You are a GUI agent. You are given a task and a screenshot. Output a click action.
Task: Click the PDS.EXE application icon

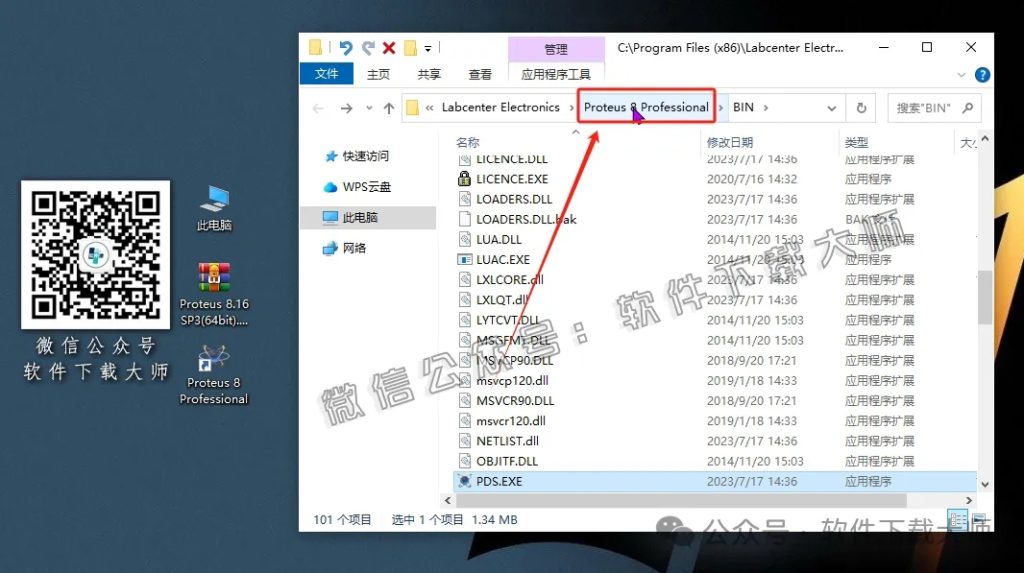point(464,482)
